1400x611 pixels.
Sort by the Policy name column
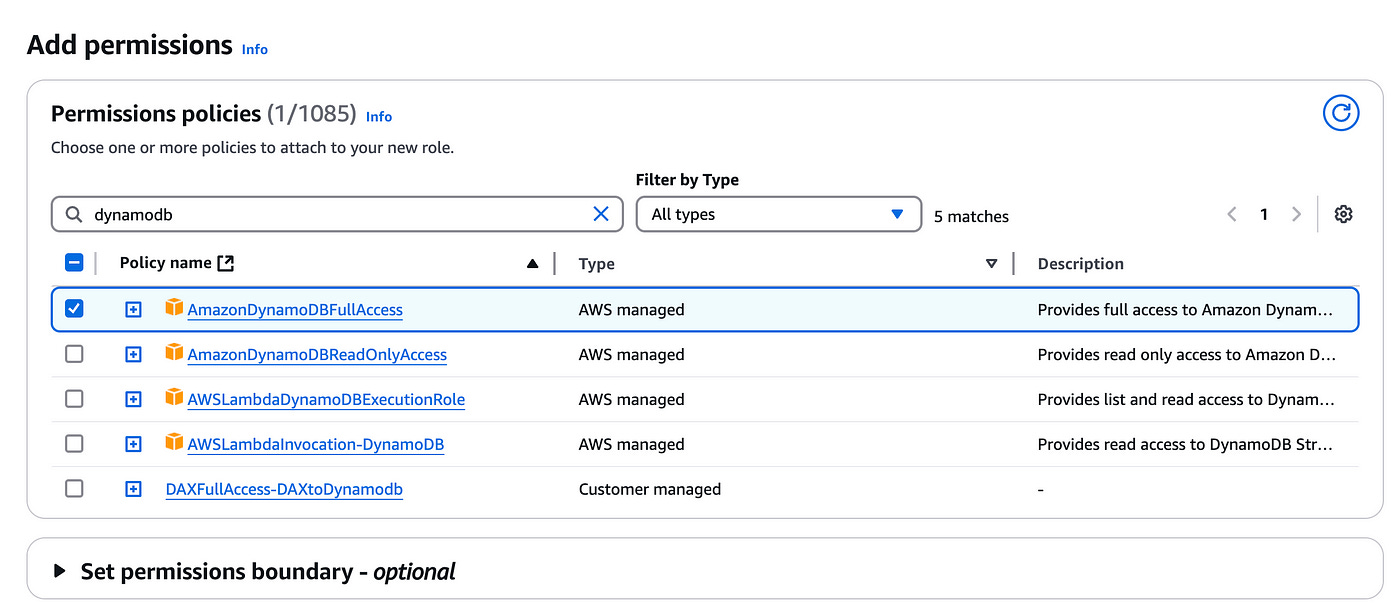pos(532,264)
